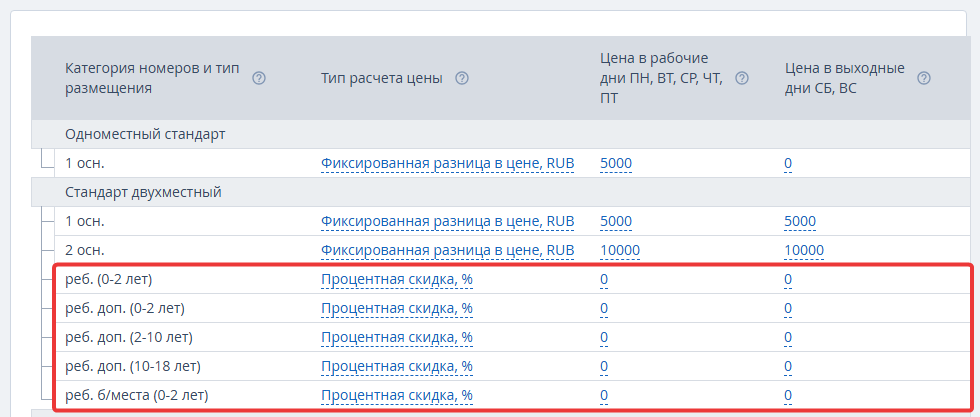Viewport: 980px width, 417px height.
Task: Change discount type for реб. (0-2 лет)
Action: tap(397, 279)
